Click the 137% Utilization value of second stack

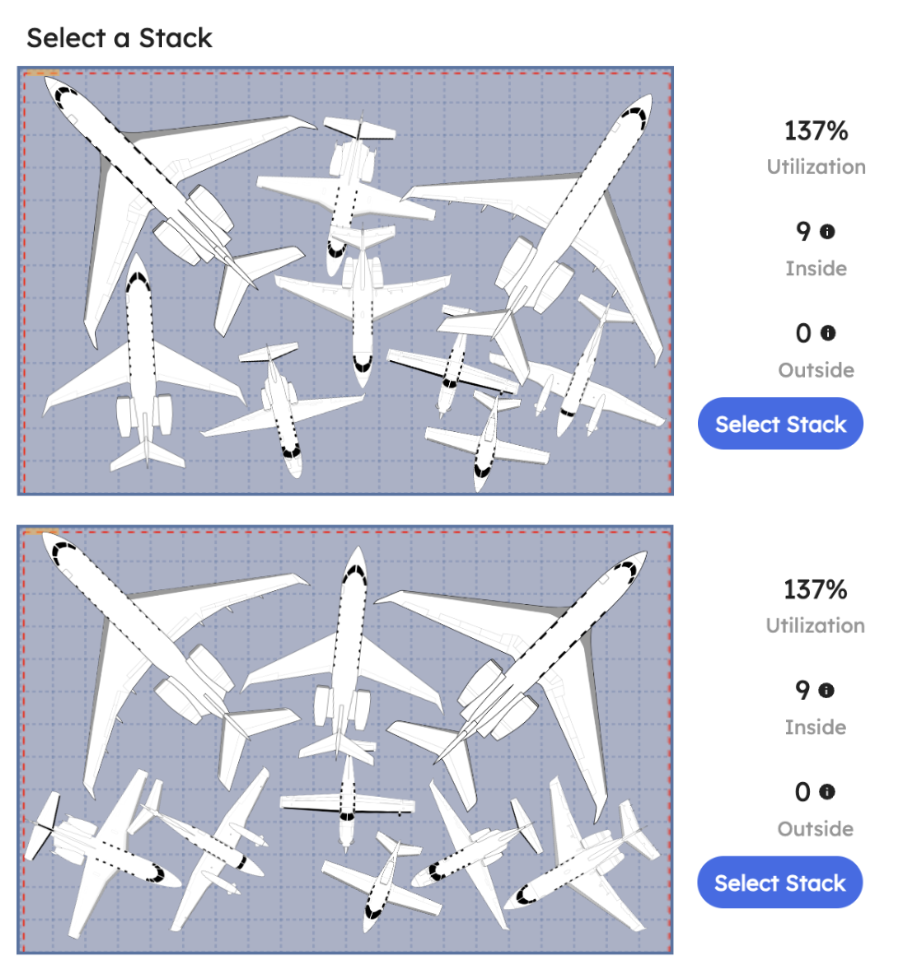coord(815,590)
